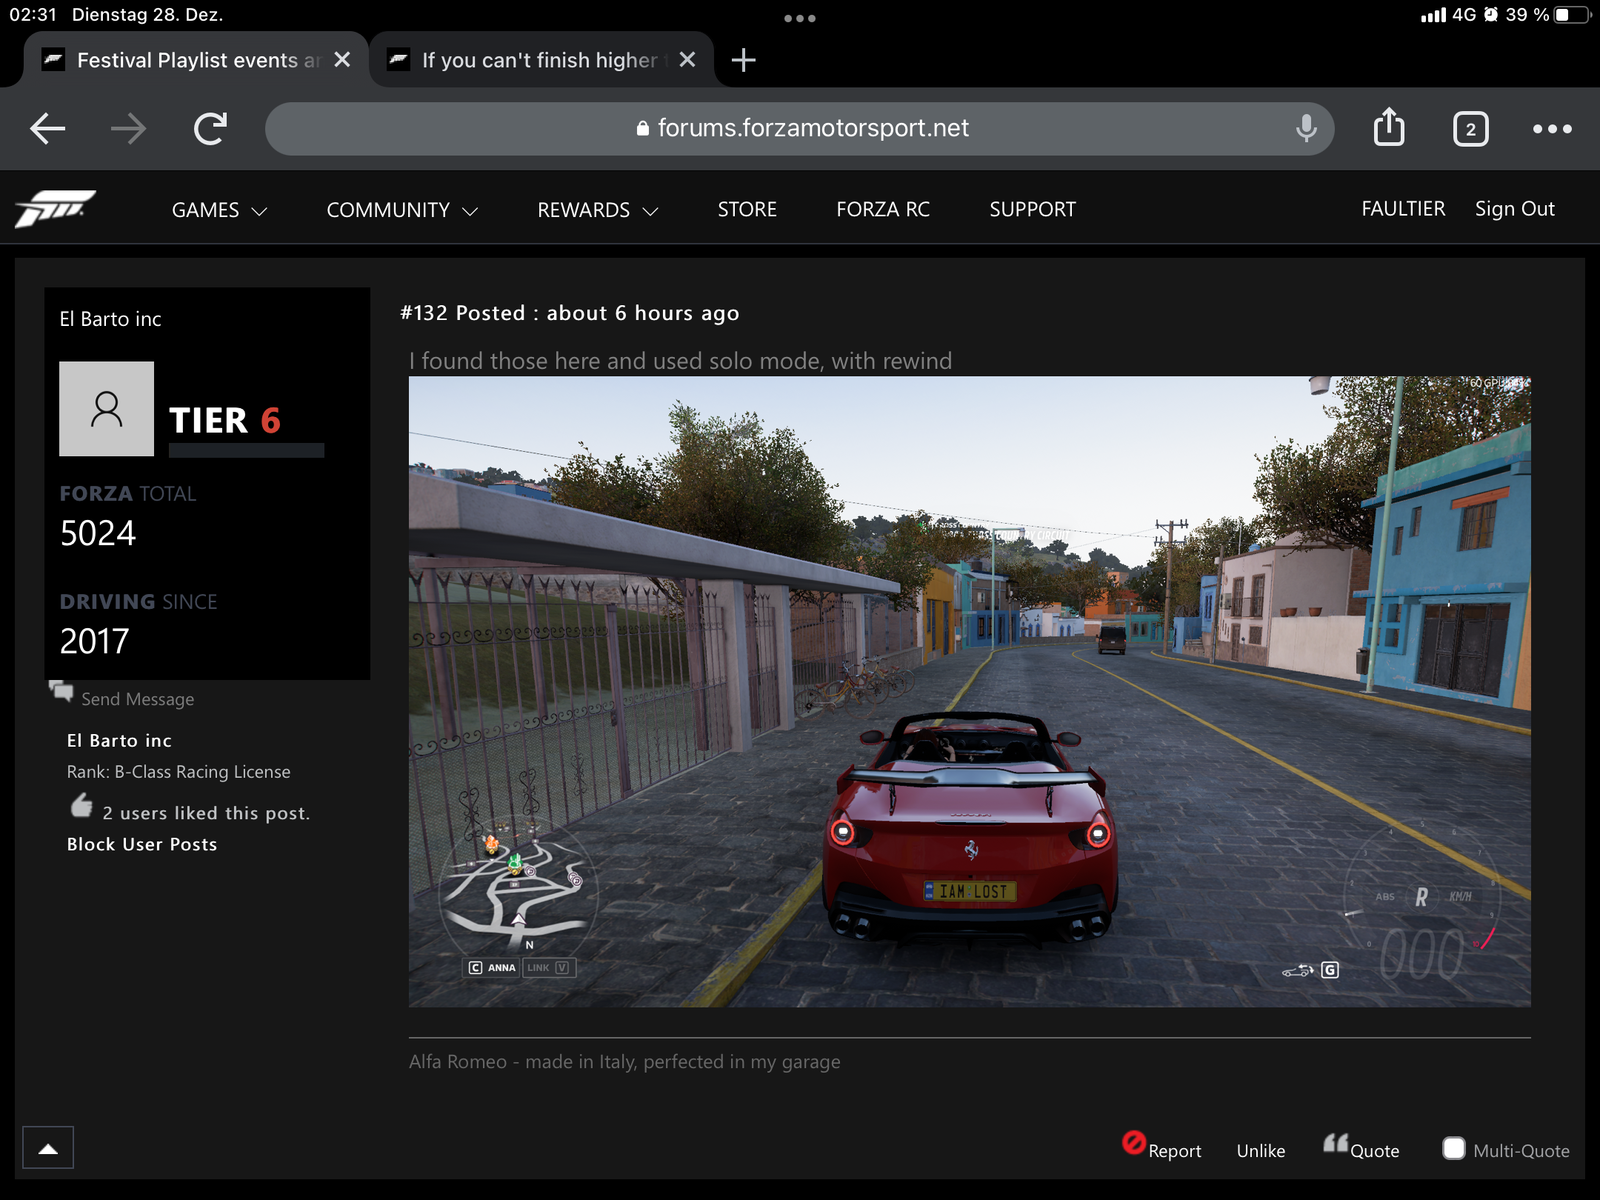Close the Festival Playlist events tab
Screen dimensions: 1600x1200
point(342,60)
